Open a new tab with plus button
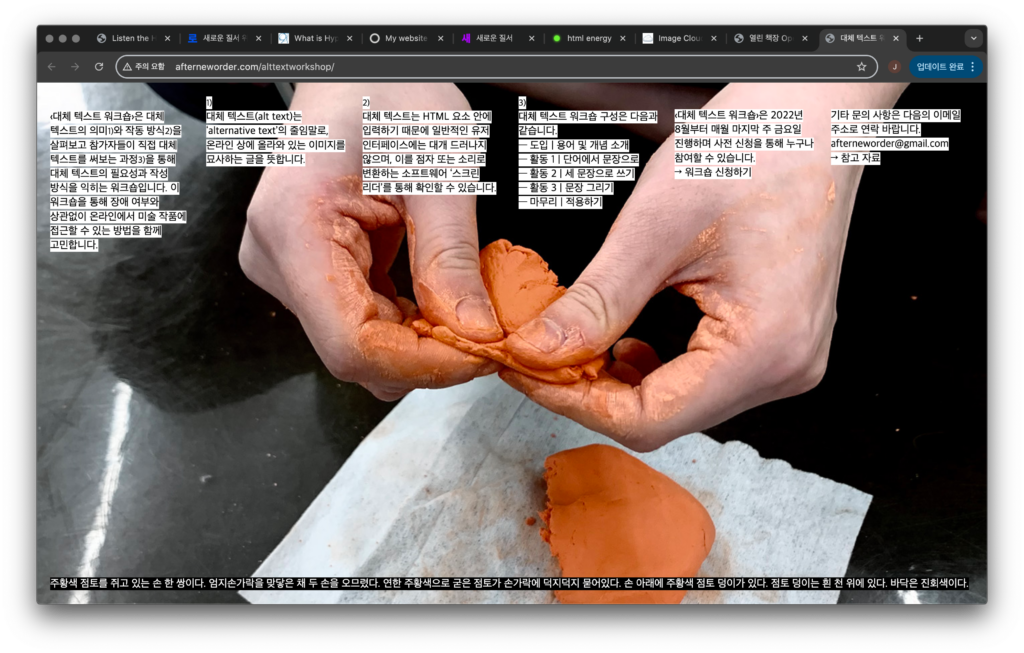1024x653 pixels. point(920,38)
